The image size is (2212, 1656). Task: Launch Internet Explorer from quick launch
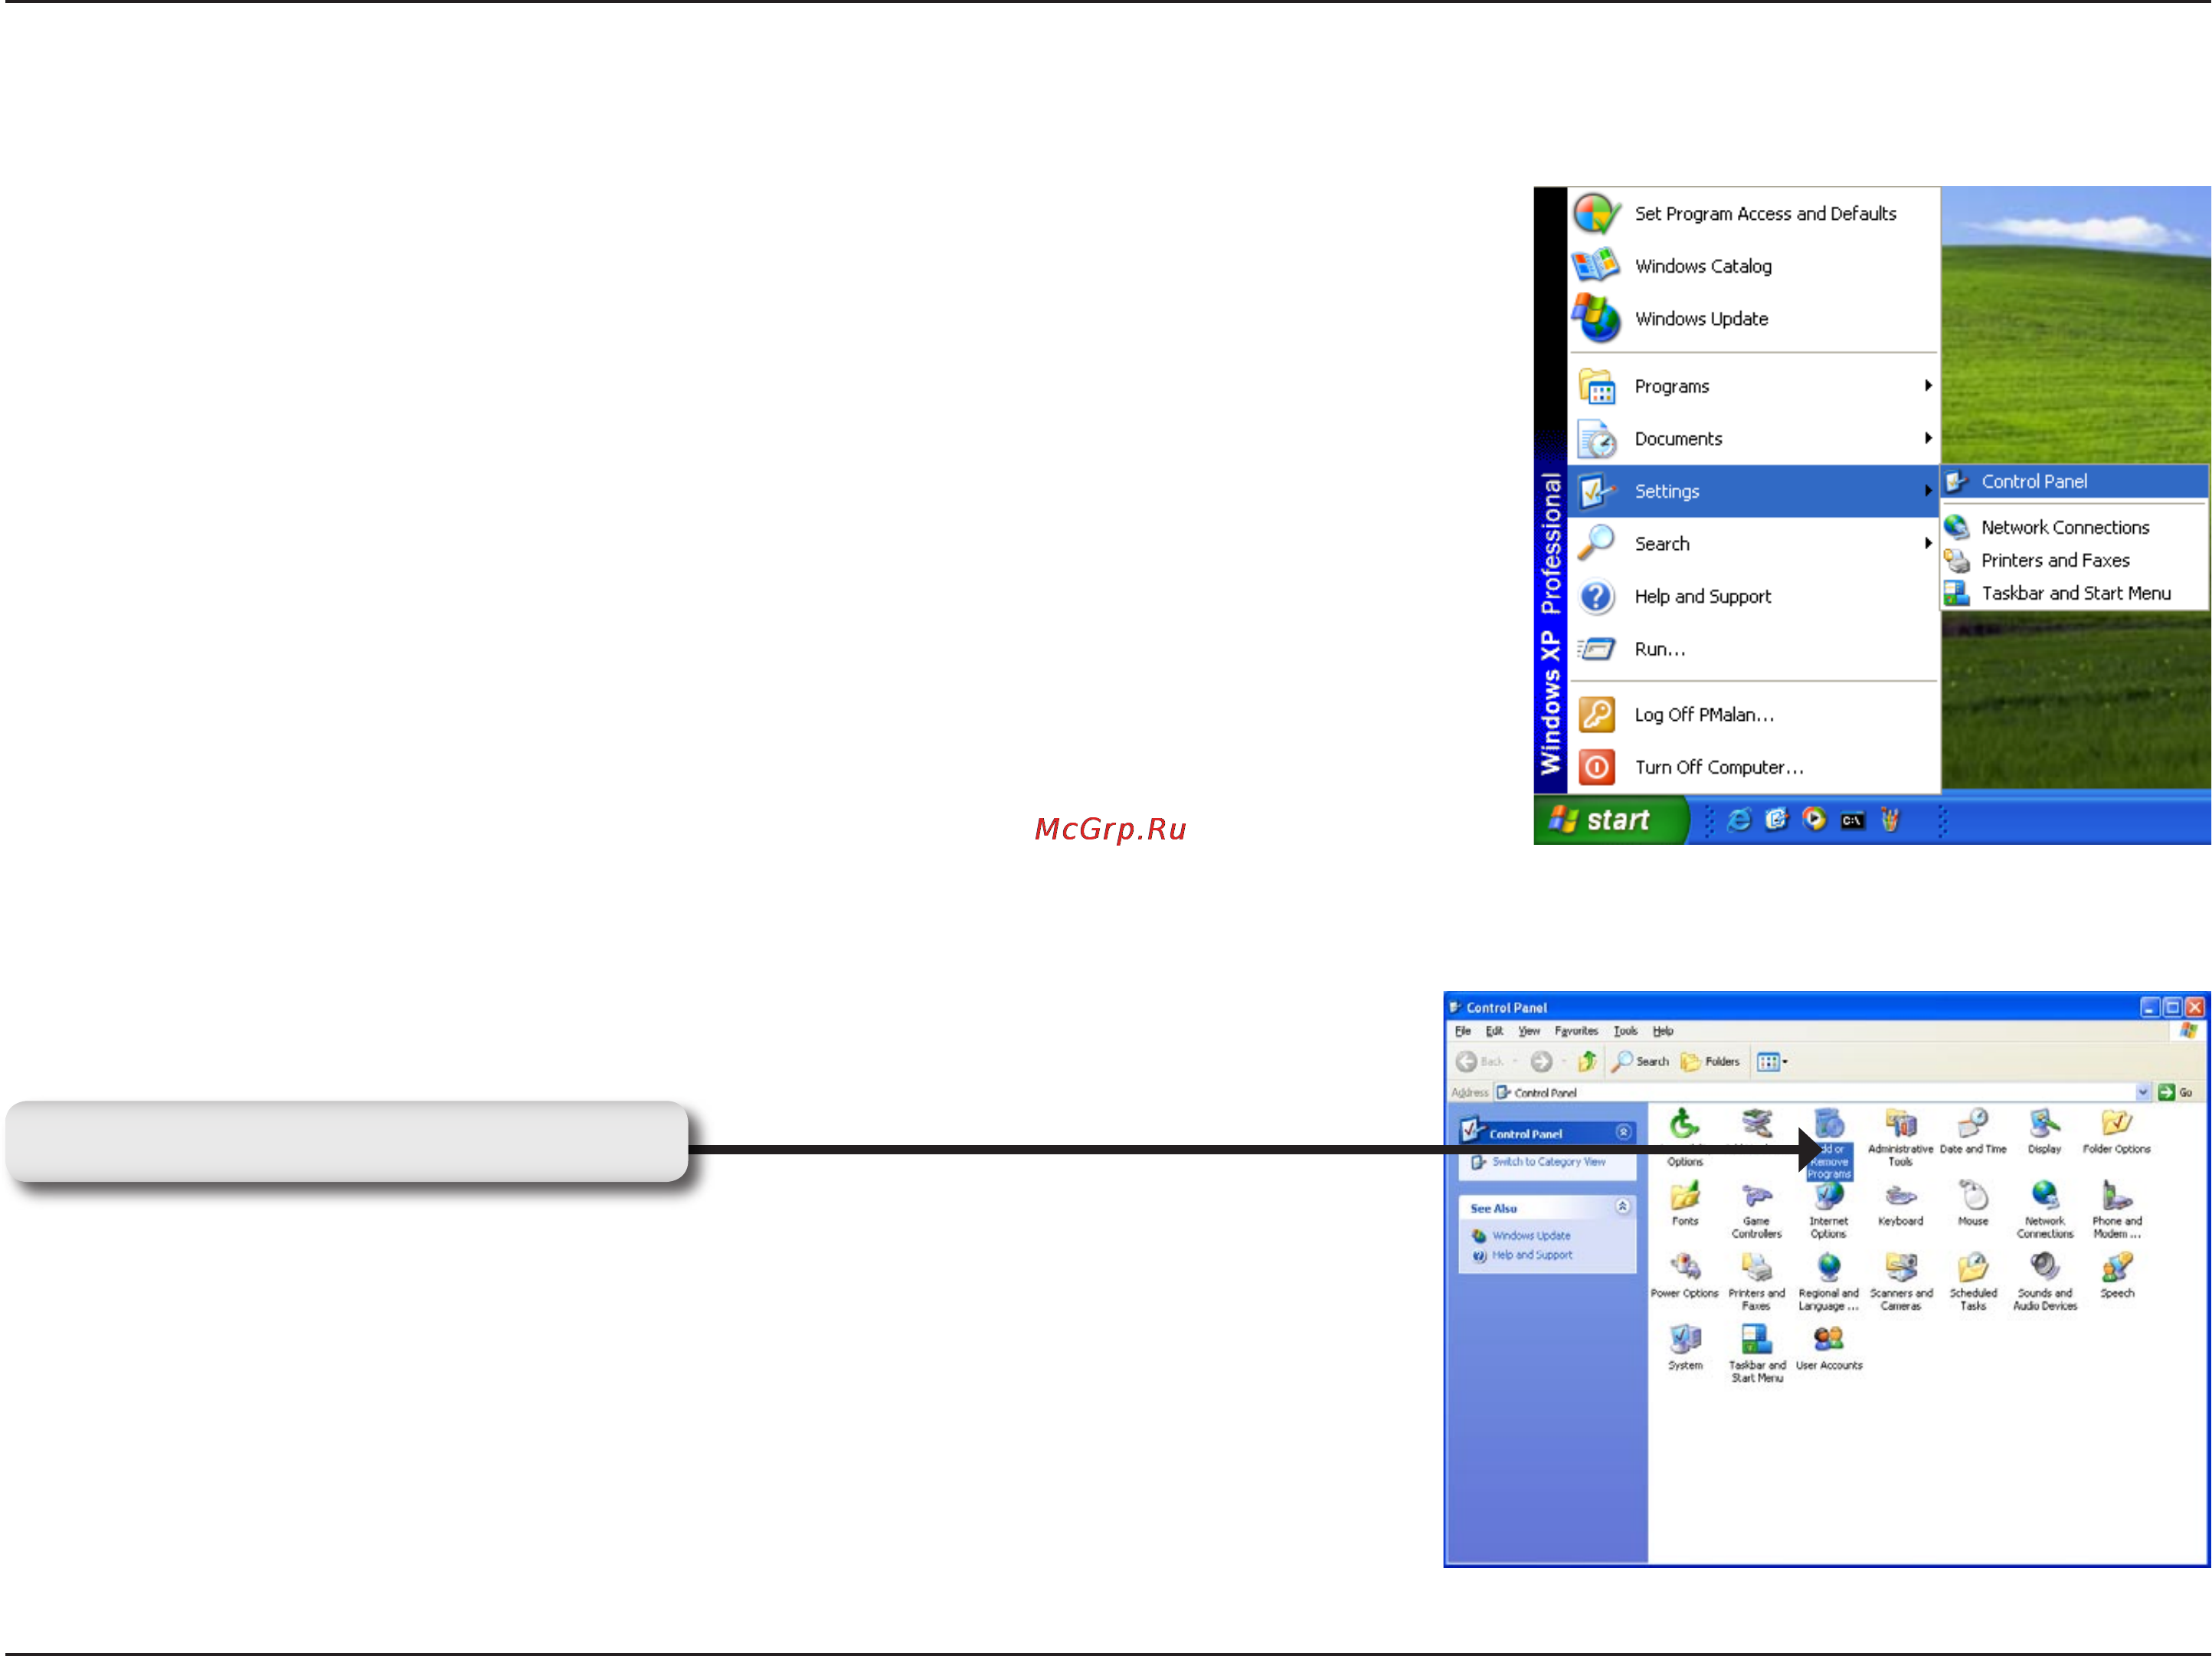point(1739,820)
